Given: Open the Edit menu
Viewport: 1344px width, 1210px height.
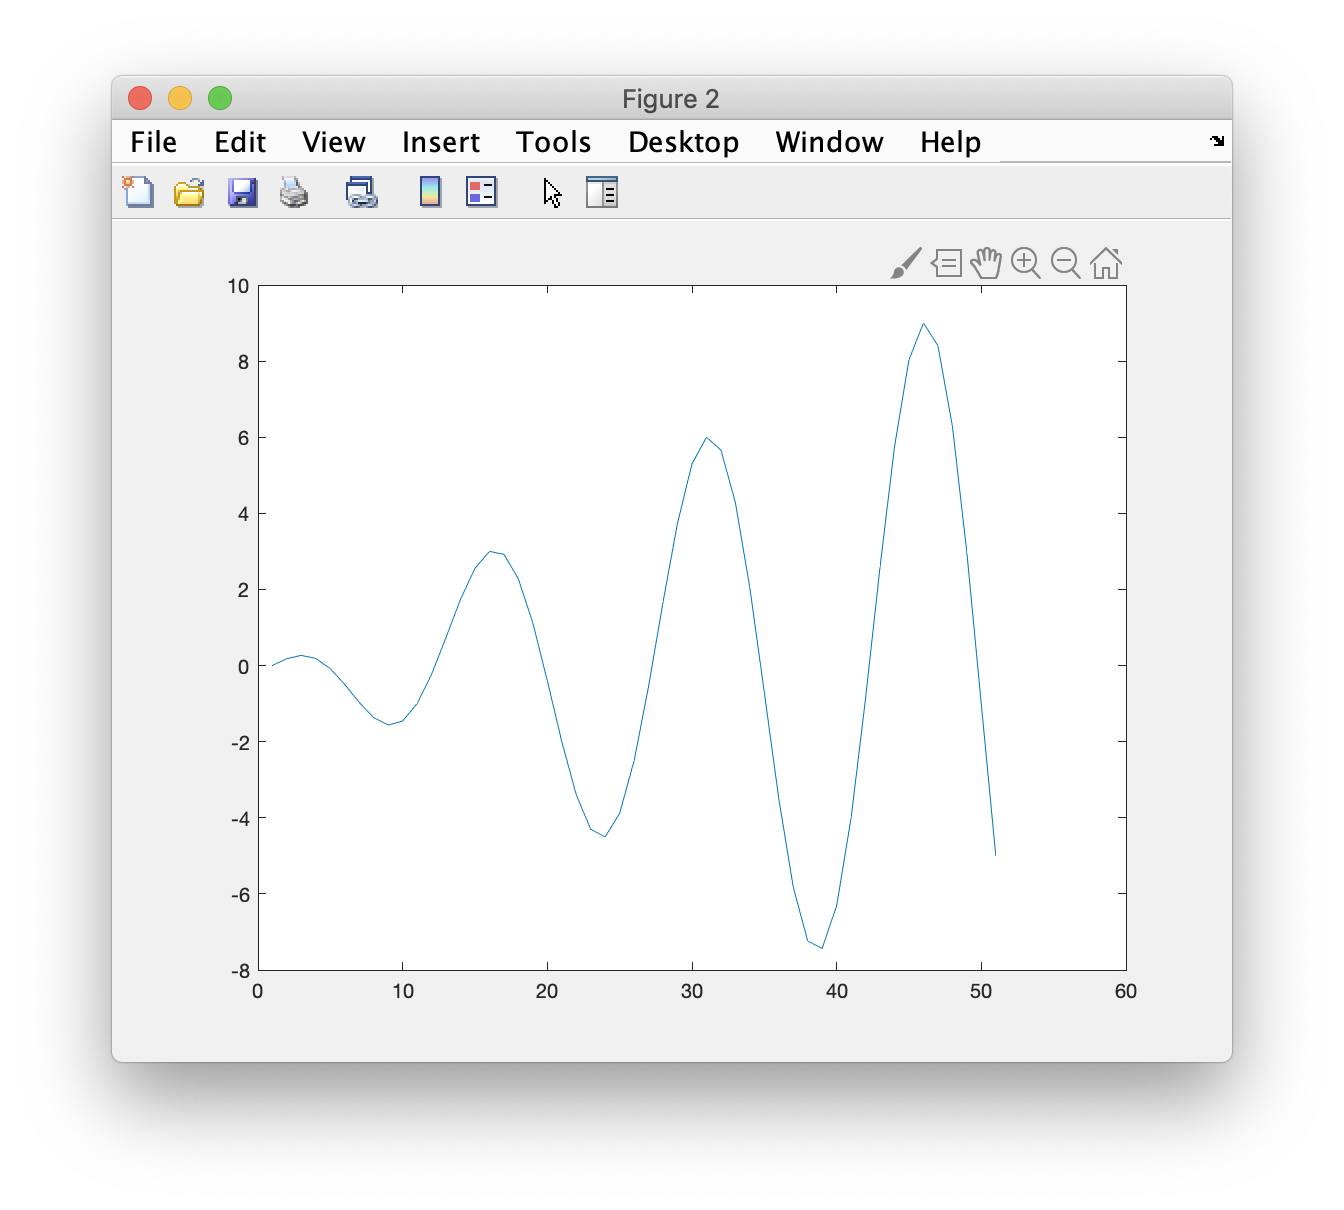Looking at the screenshot, I should [240, 142].
